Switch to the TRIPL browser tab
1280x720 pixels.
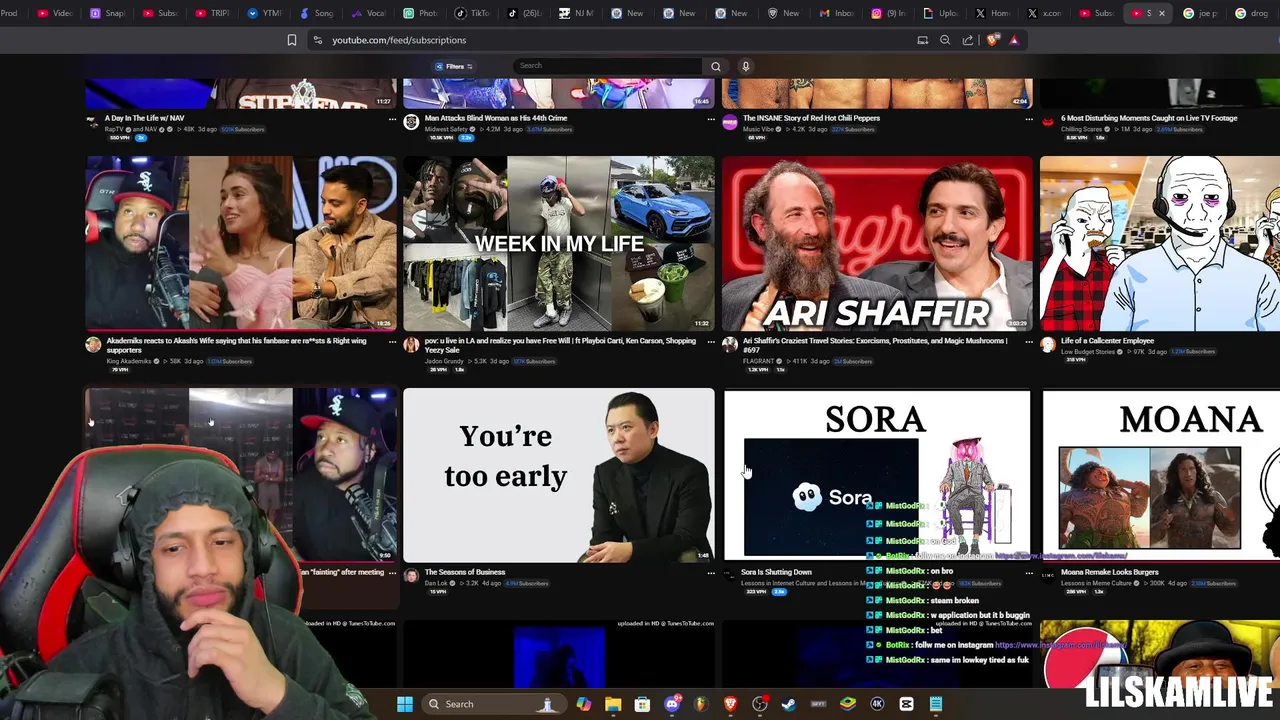[x=212, y=13]
